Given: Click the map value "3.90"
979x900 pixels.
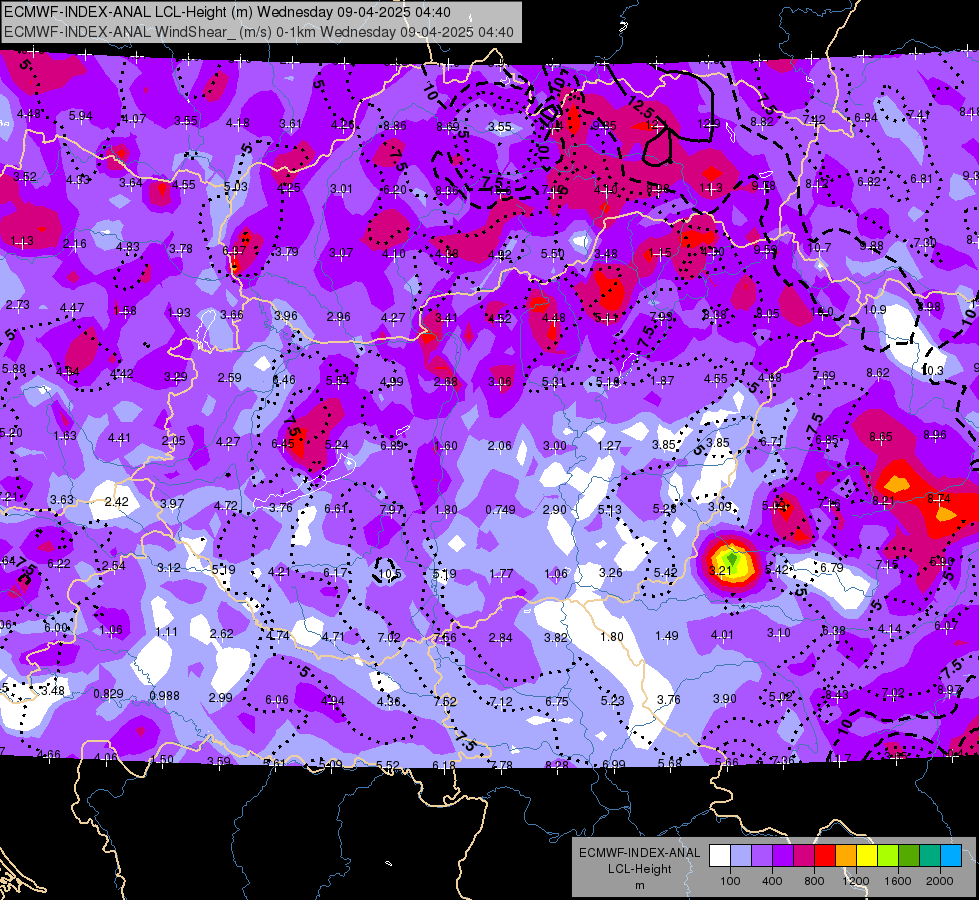Looking at the screenshot, I should coord(725,699).
